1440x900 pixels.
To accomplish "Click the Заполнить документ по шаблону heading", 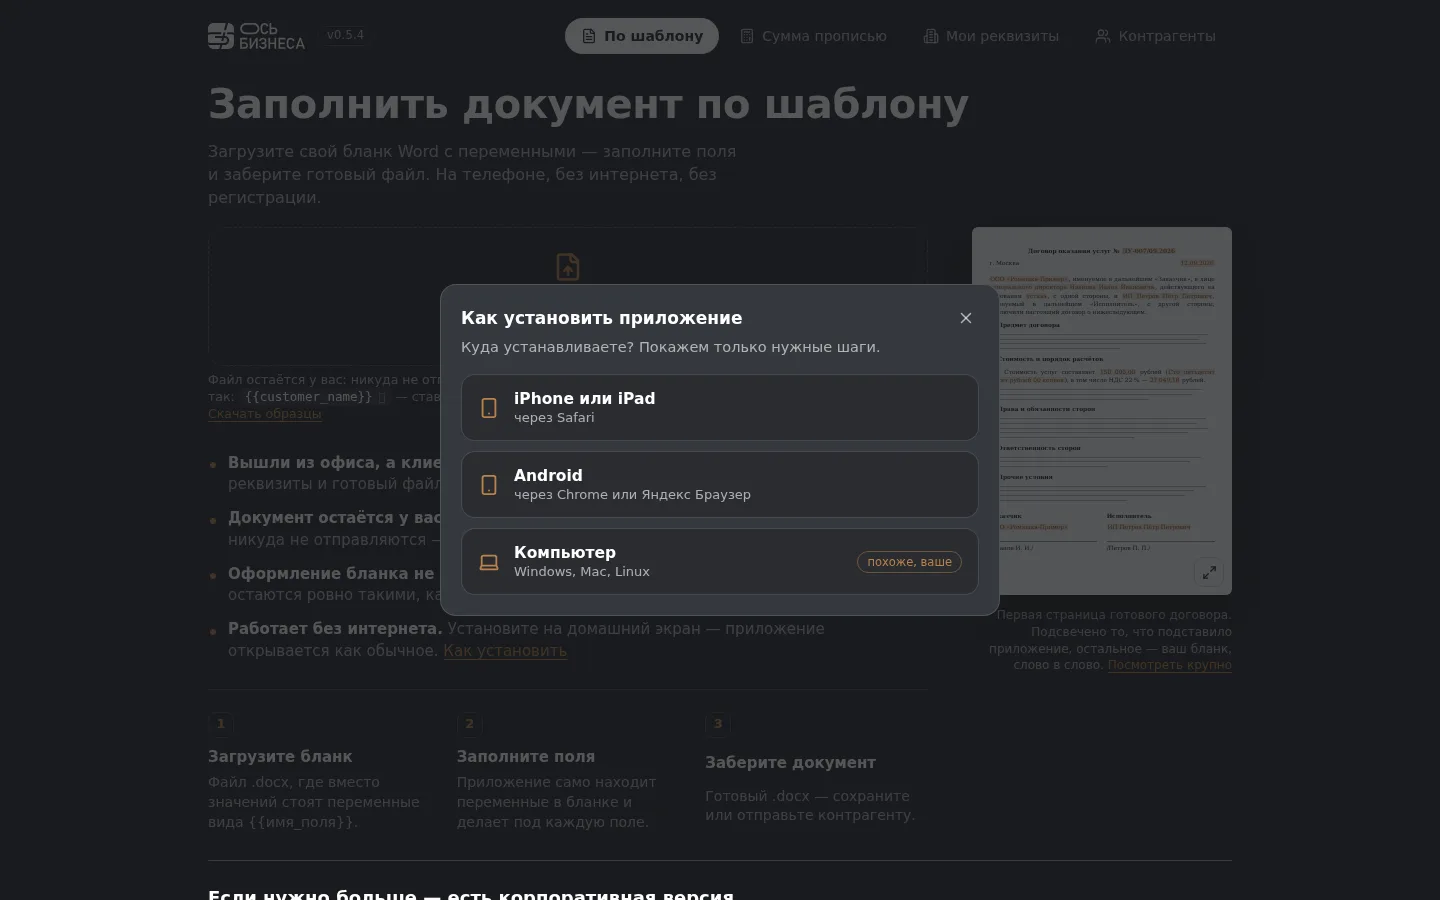I will point(588,104).
